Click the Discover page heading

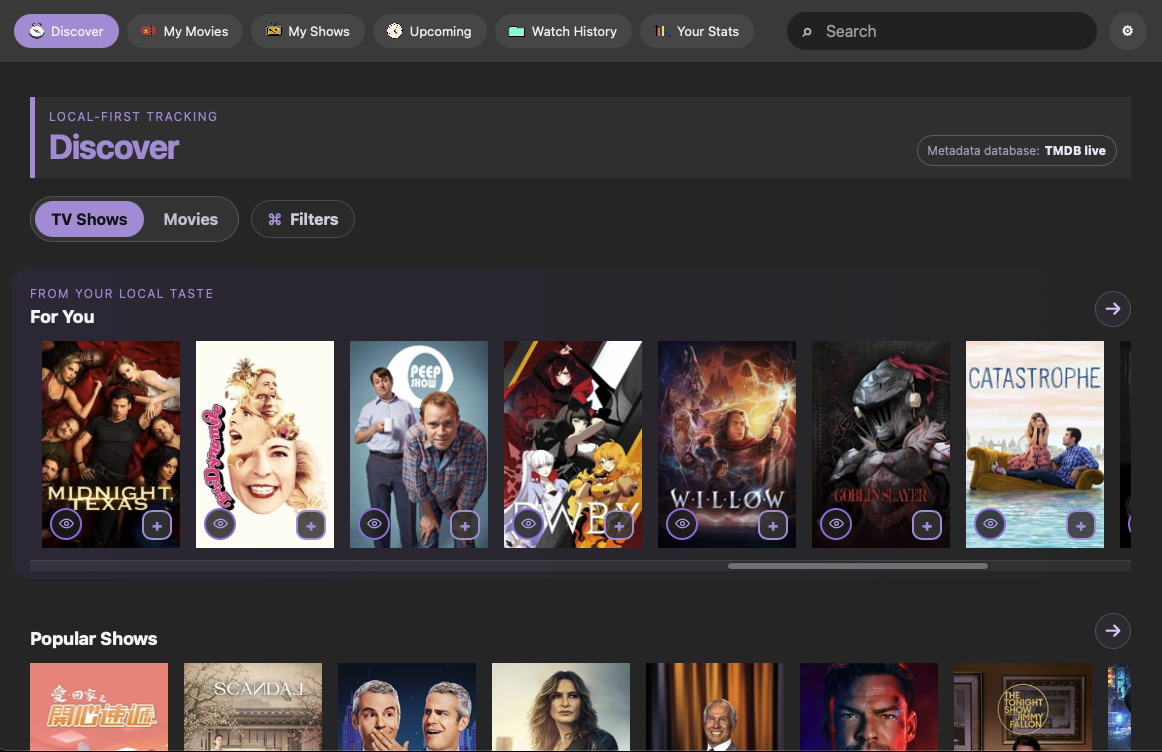(114, 147)
